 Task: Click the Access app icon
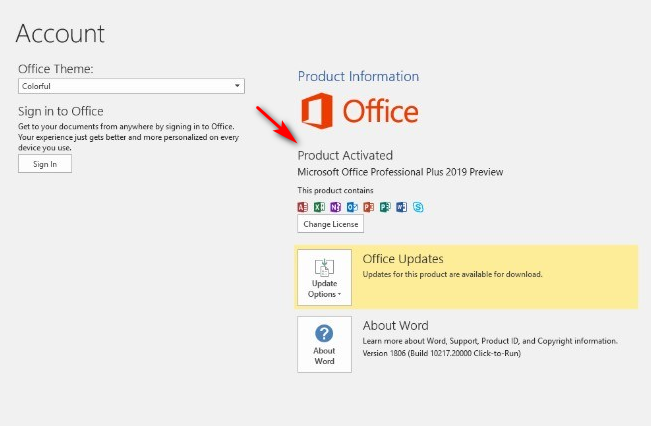click(x=303, y=207)
